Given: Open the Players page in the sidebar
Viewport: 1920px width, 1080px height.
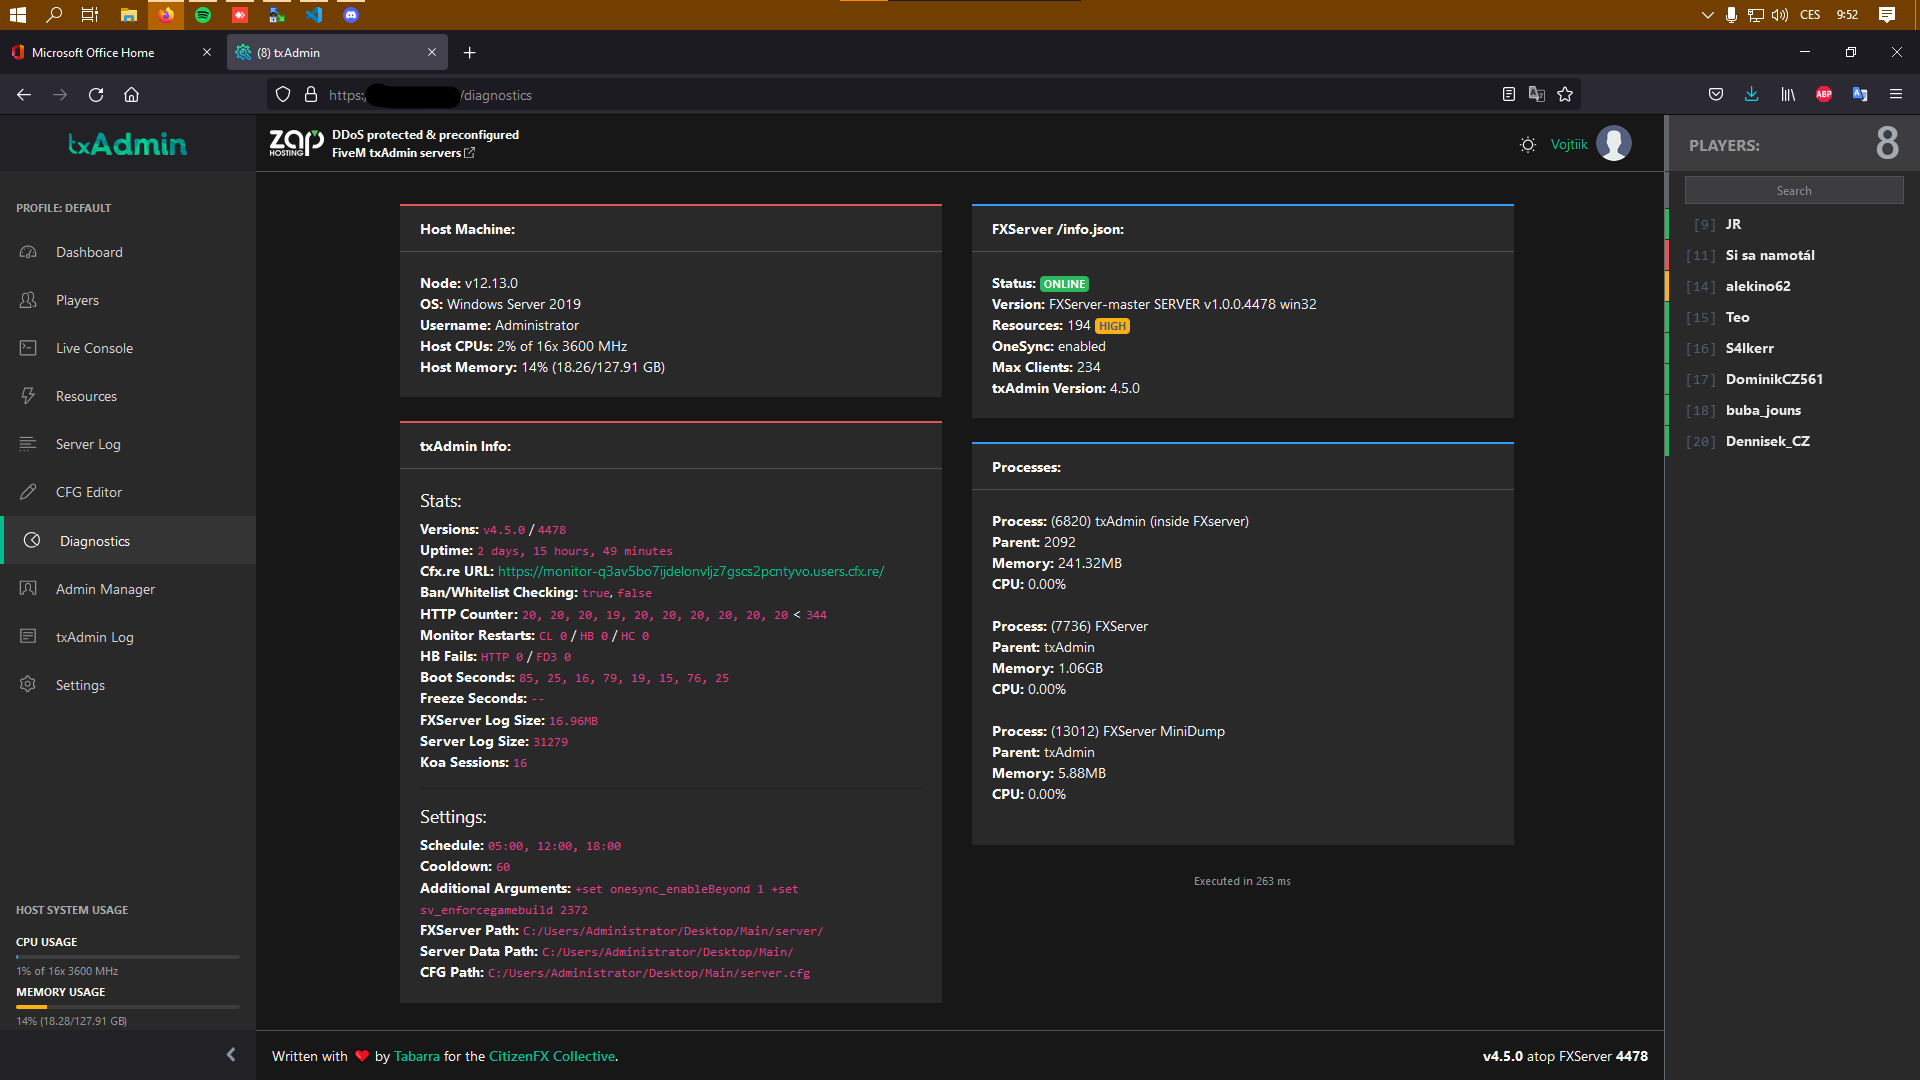Looking at the screenshot, I should pyautogui.click(x=77, y=300).
